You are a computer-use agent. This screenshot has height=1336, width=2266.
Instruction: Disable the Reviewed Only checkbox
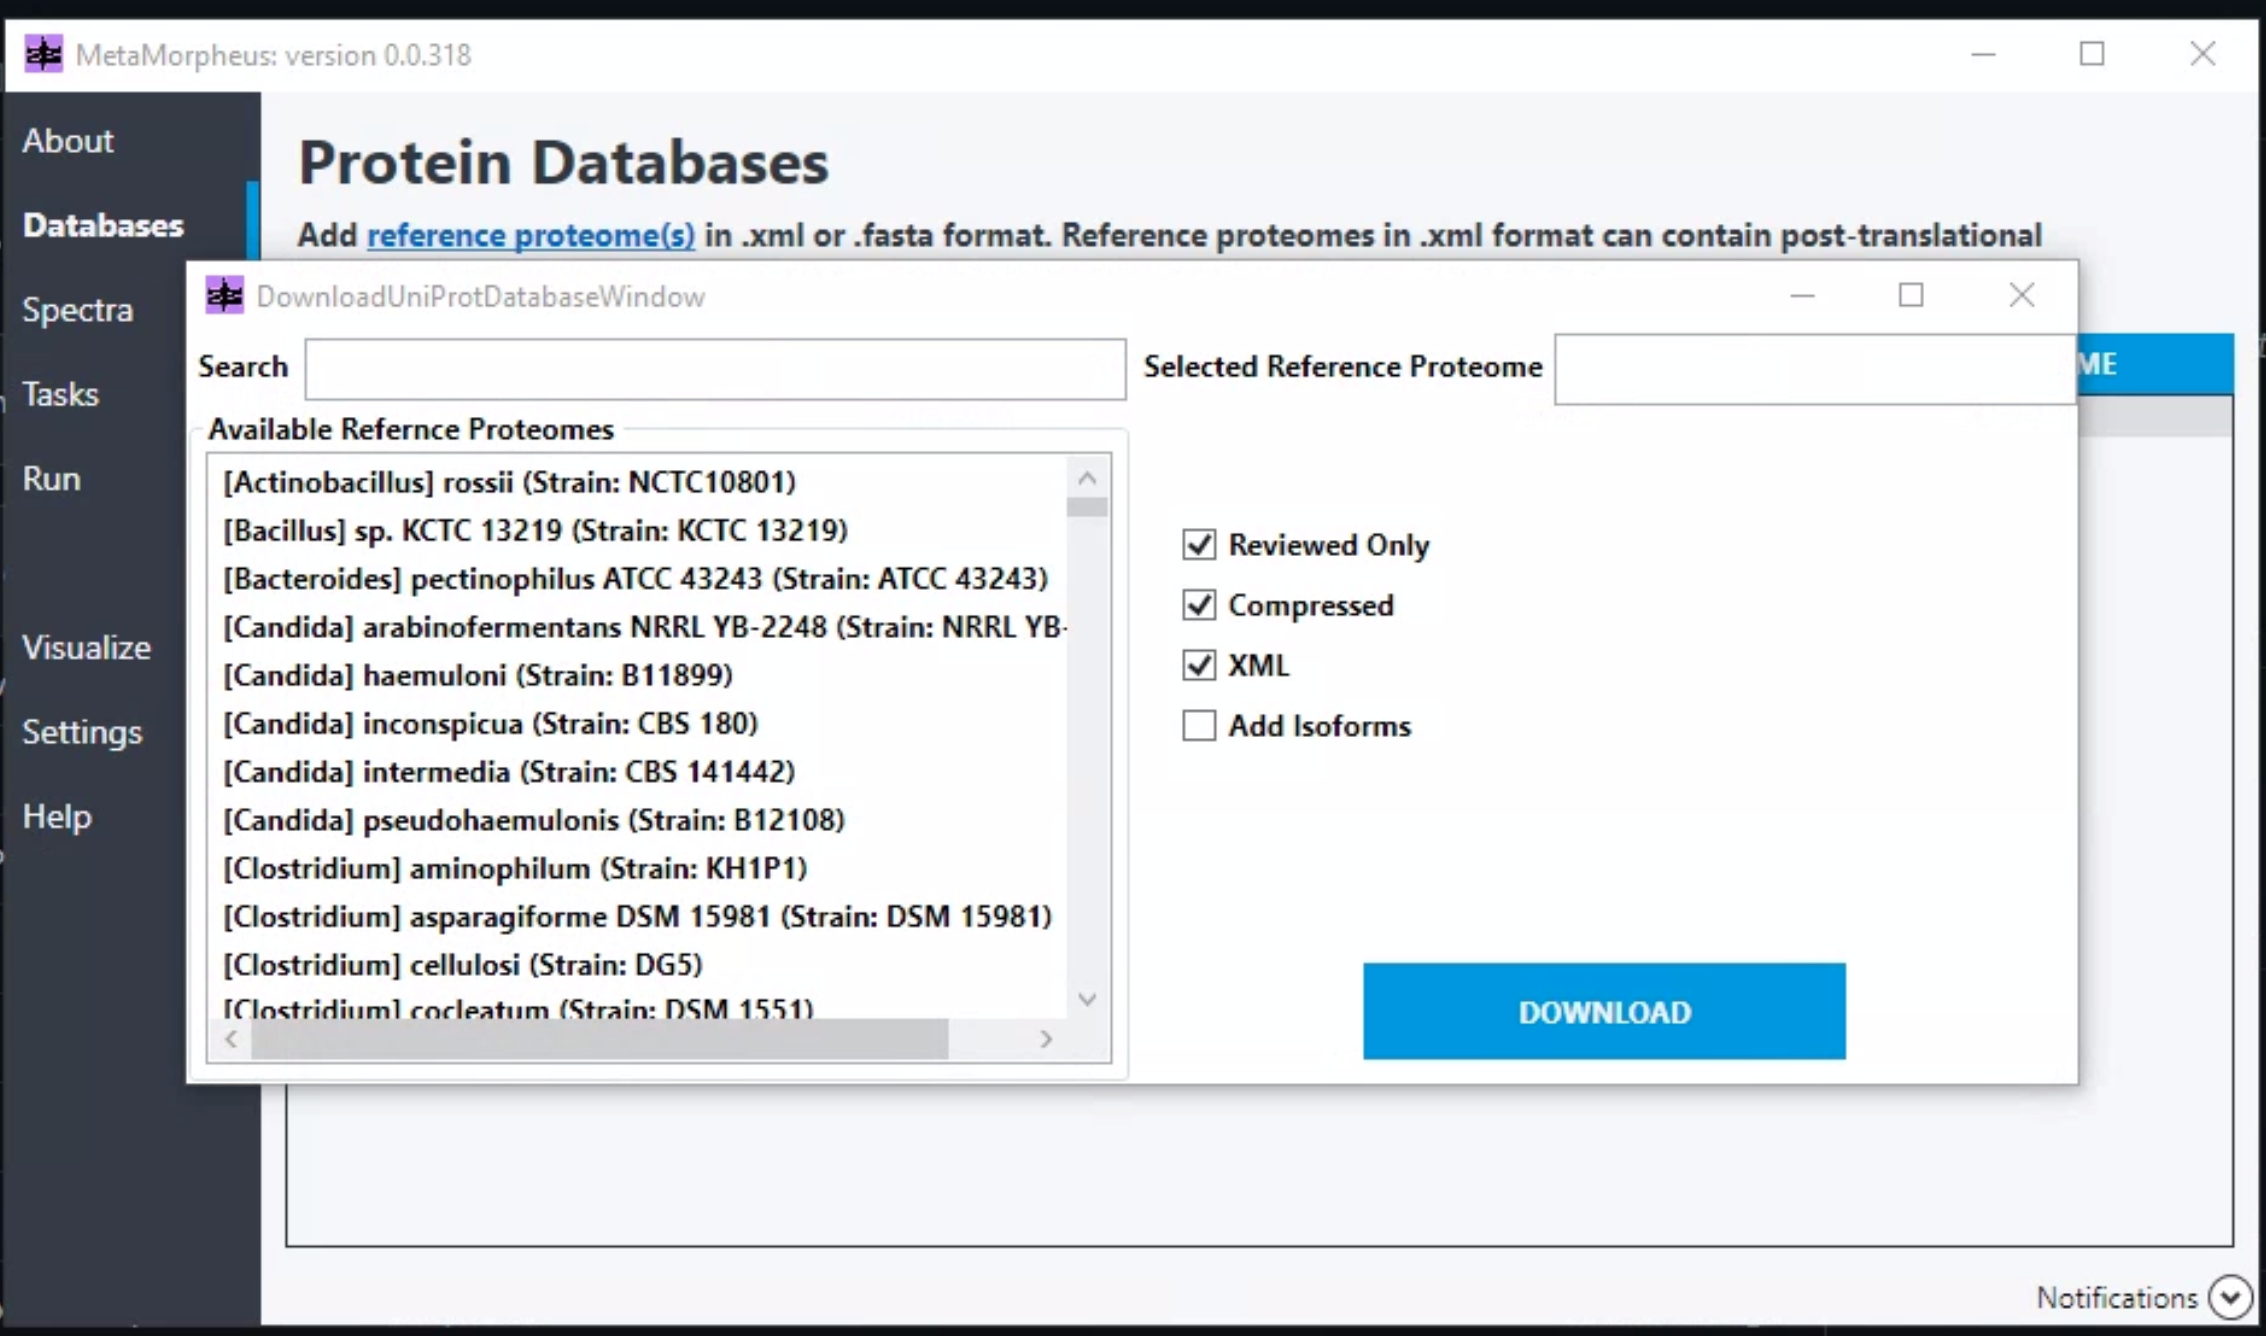[x=1198, y=544]
